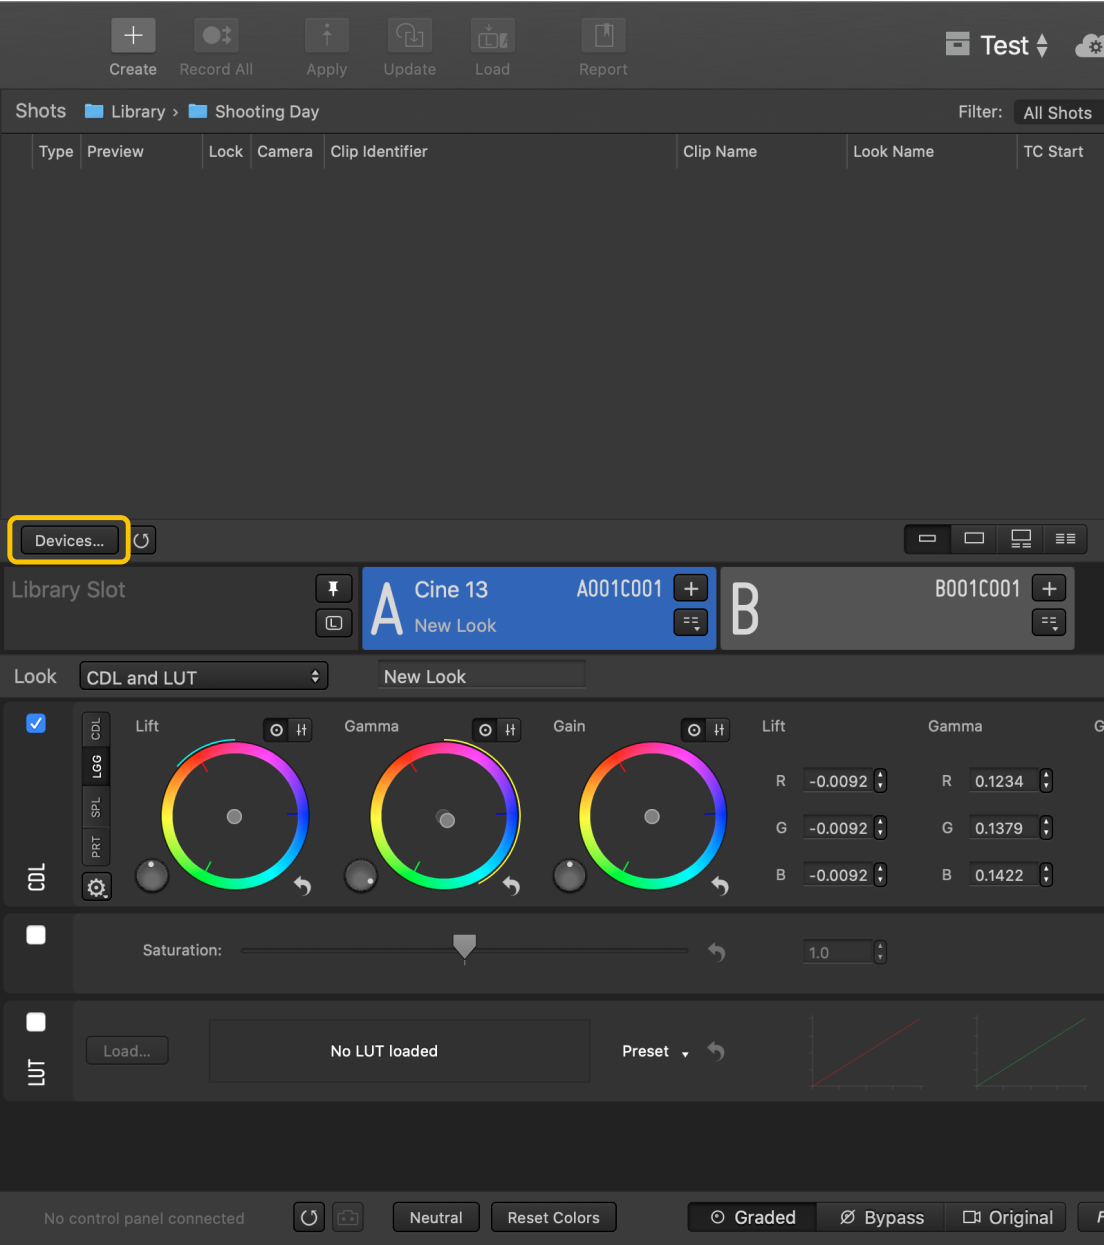Reset the saturation with the undo arrow
The width and height of the screenshot is (1104, 1245).
[716, 952]
